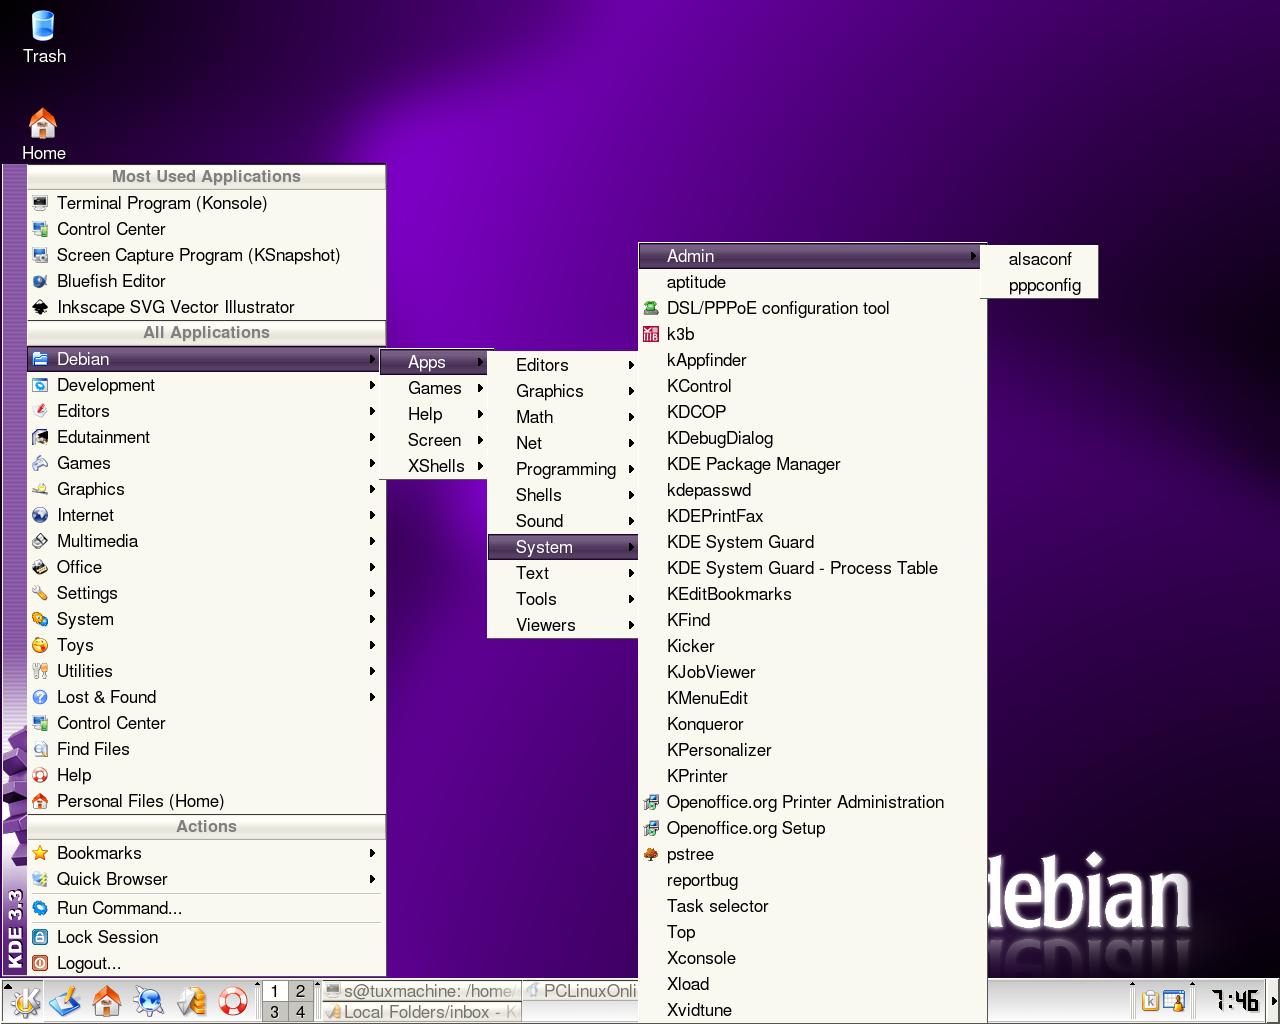Open the Programming submenu under Apps
1280x1024 pixels.
[563, 469]
